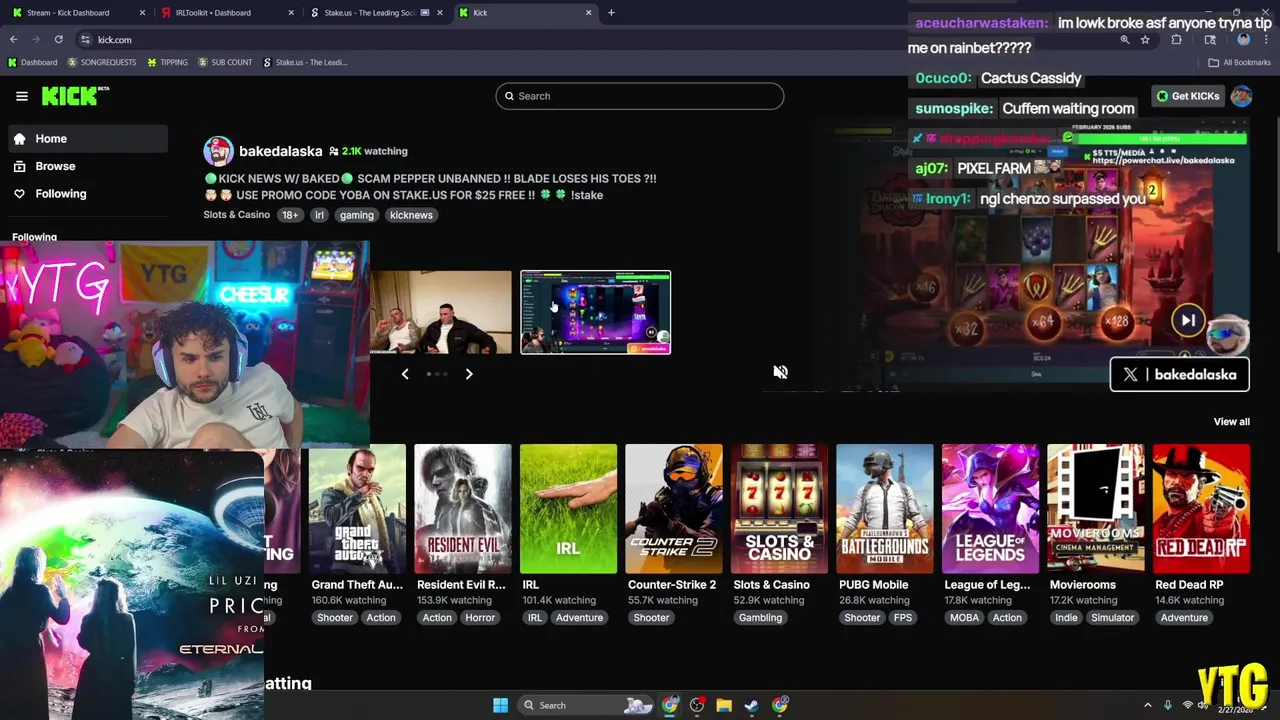
Task: Click View all categories
Action: pyautogui.click(x=1231, y=422)
